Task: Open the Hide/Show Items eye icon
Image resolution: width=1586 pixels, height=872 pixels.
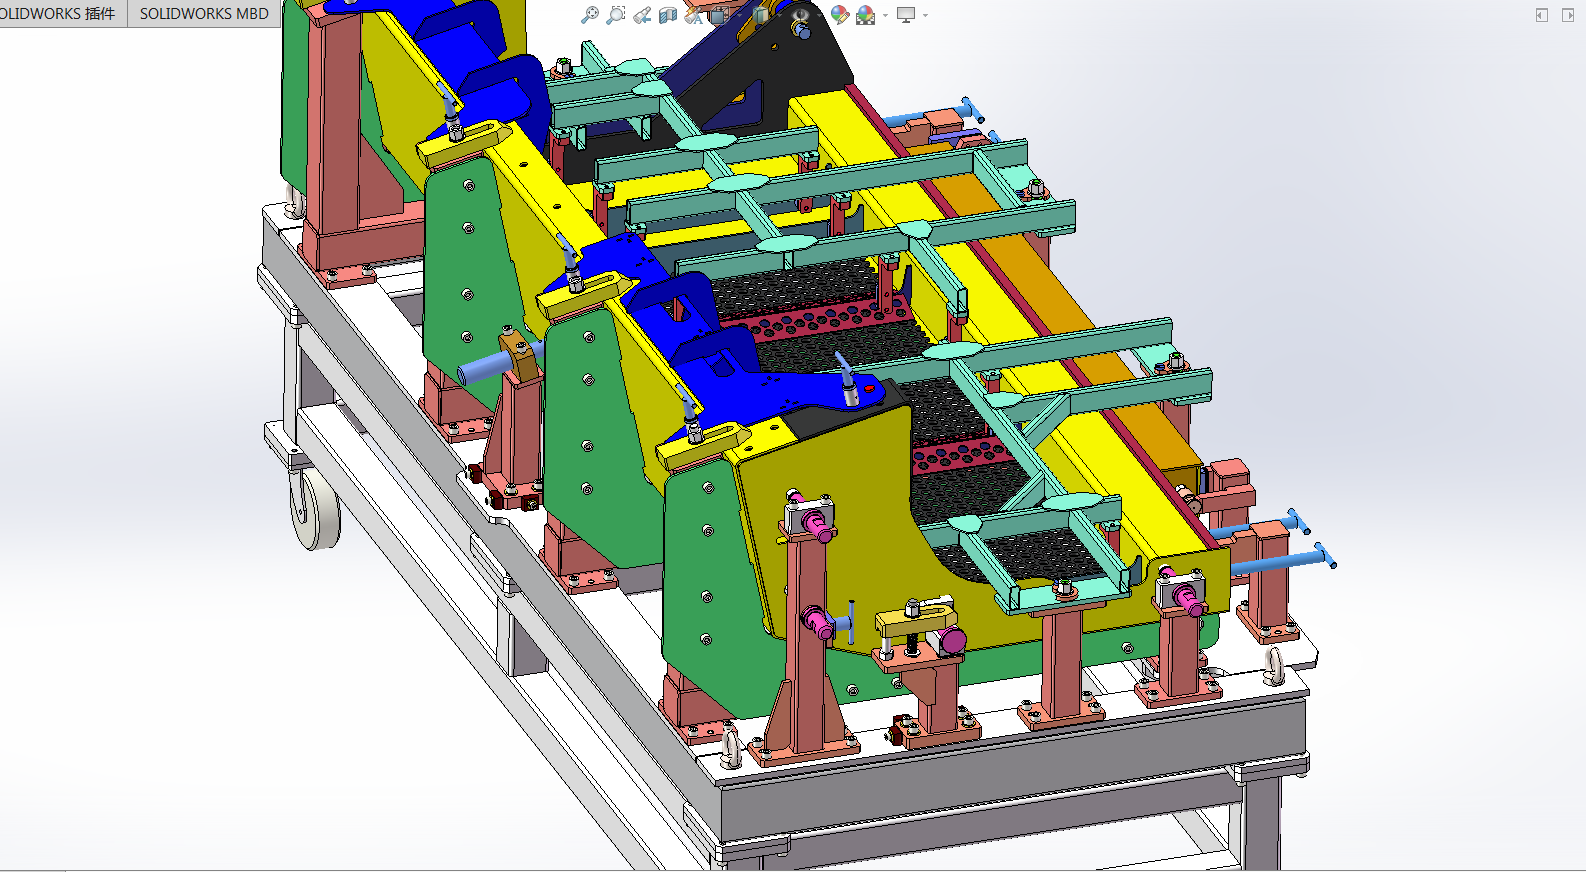Action: (x=800, y=15)
